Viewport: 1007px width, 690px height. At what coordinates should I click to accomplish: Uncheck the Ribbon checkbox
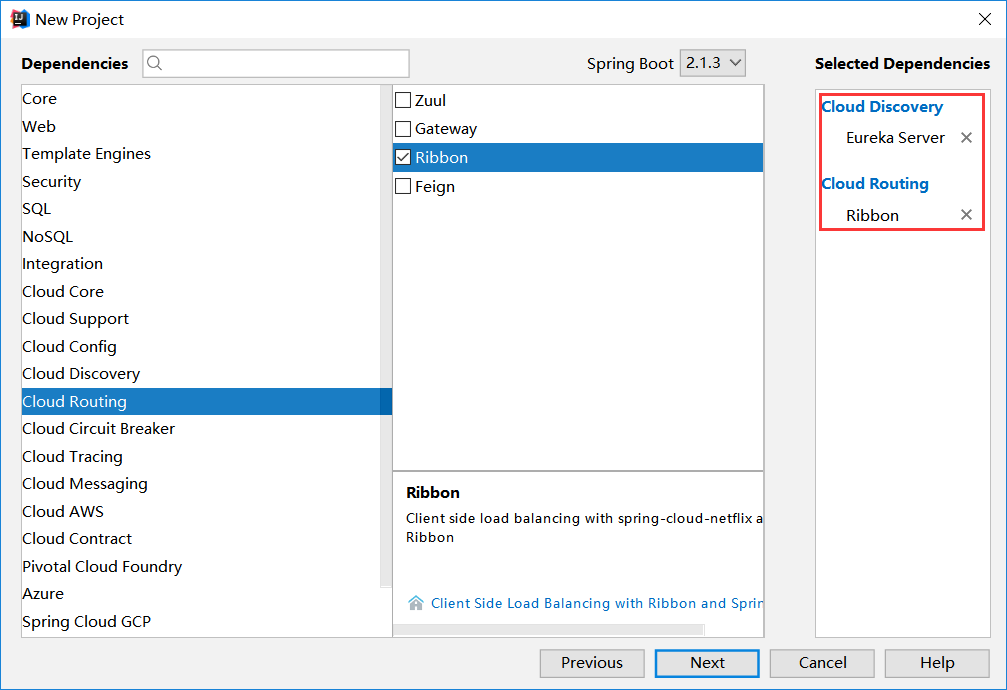pos(403,157)
